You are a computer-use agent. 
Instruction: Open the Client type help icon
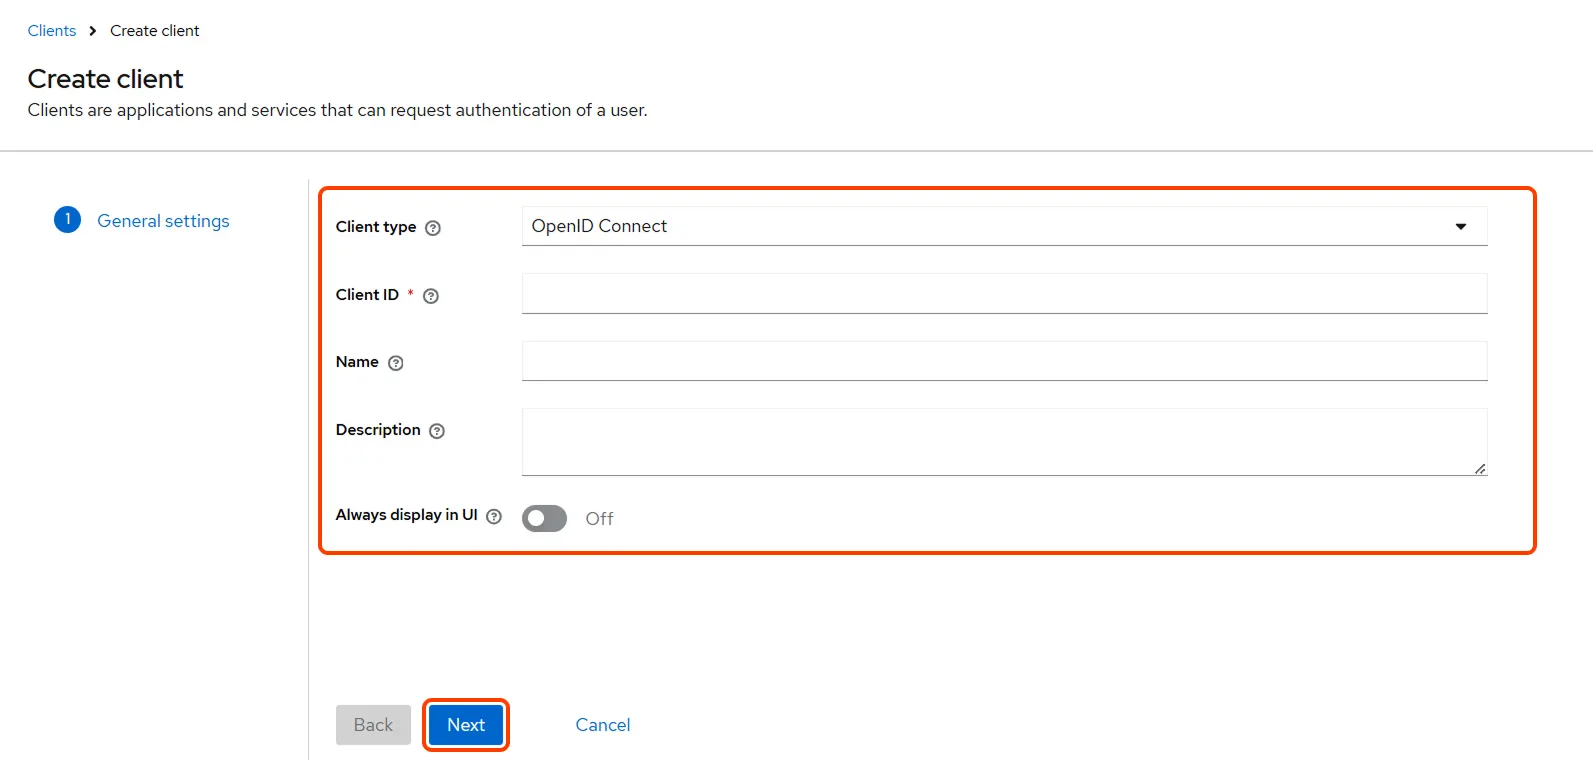point(433,228)
